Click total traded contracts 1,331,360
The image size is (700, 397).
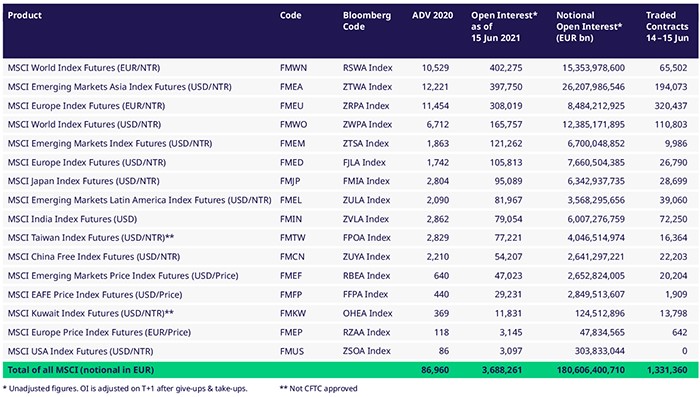click(x=667, y=370)
